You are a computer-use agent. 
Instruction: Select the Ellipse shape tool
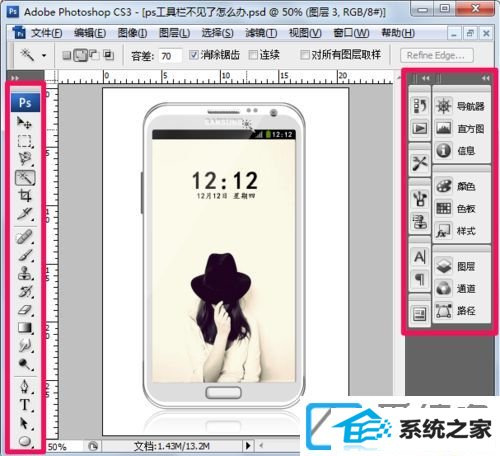[x=25, y=441]
